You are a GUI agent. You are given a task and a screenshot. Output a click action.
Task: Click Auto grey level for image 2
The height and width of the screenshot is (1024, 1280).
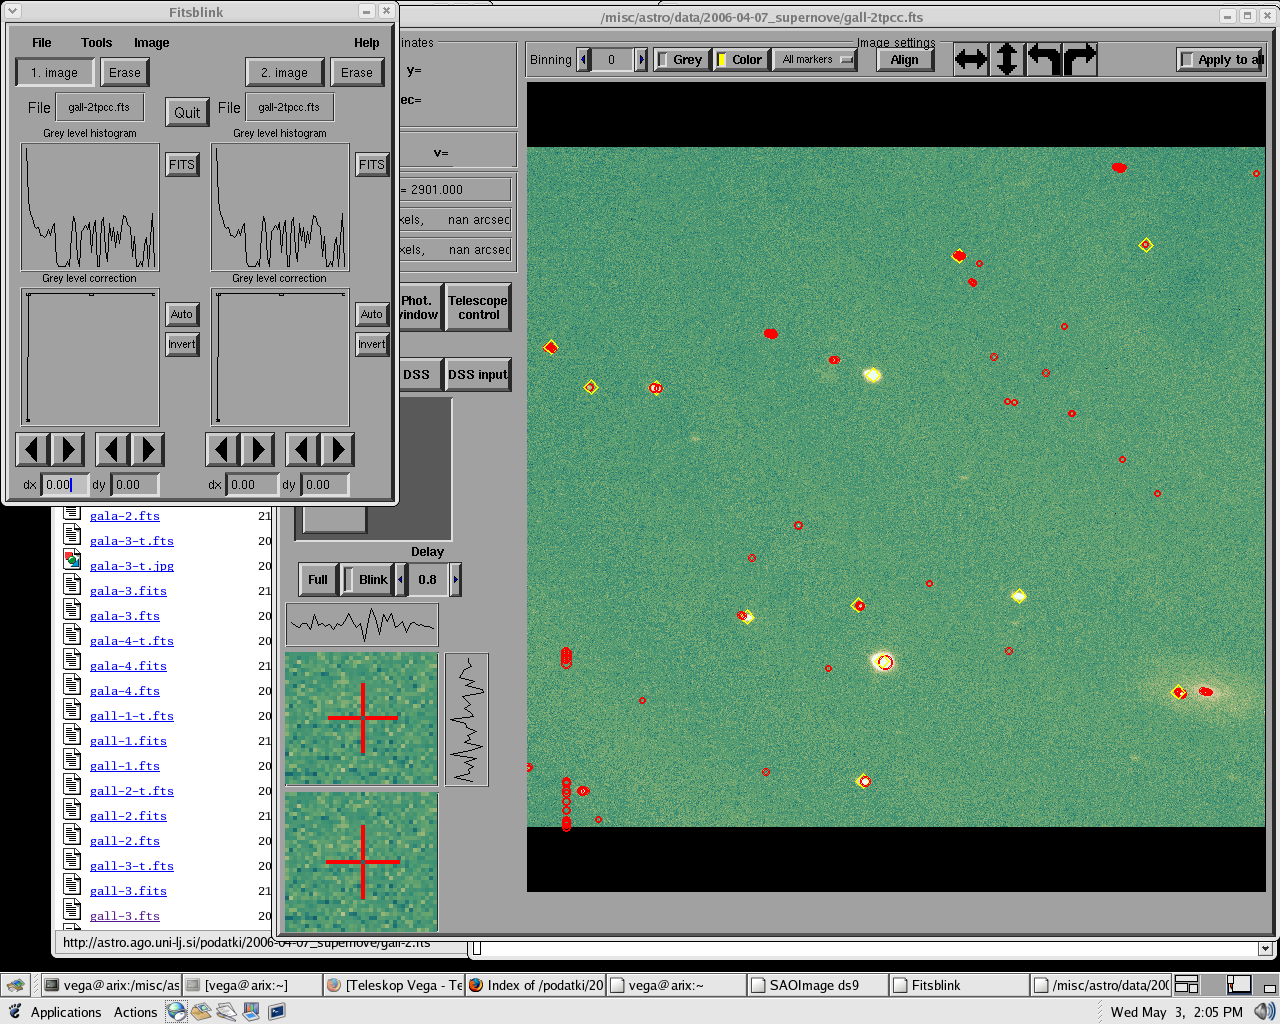pos(372,314)
